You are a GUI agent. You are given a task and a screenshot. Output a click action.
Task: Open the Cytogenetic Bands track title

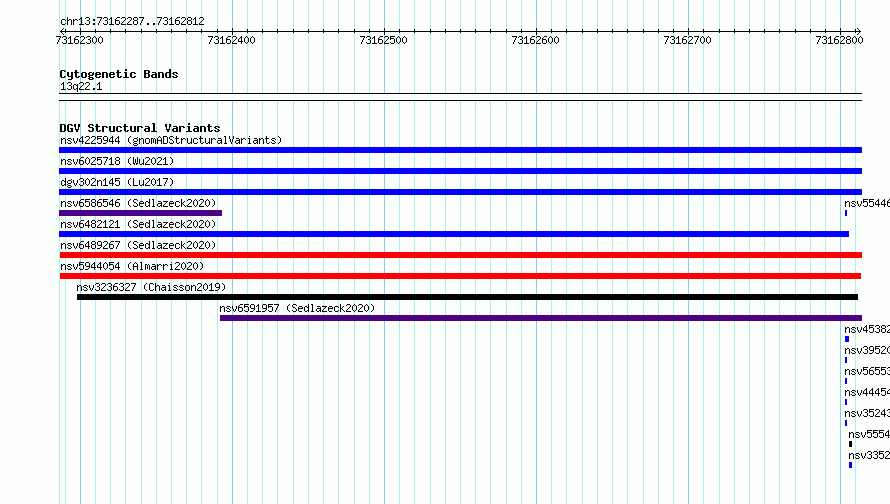[119, 74]
